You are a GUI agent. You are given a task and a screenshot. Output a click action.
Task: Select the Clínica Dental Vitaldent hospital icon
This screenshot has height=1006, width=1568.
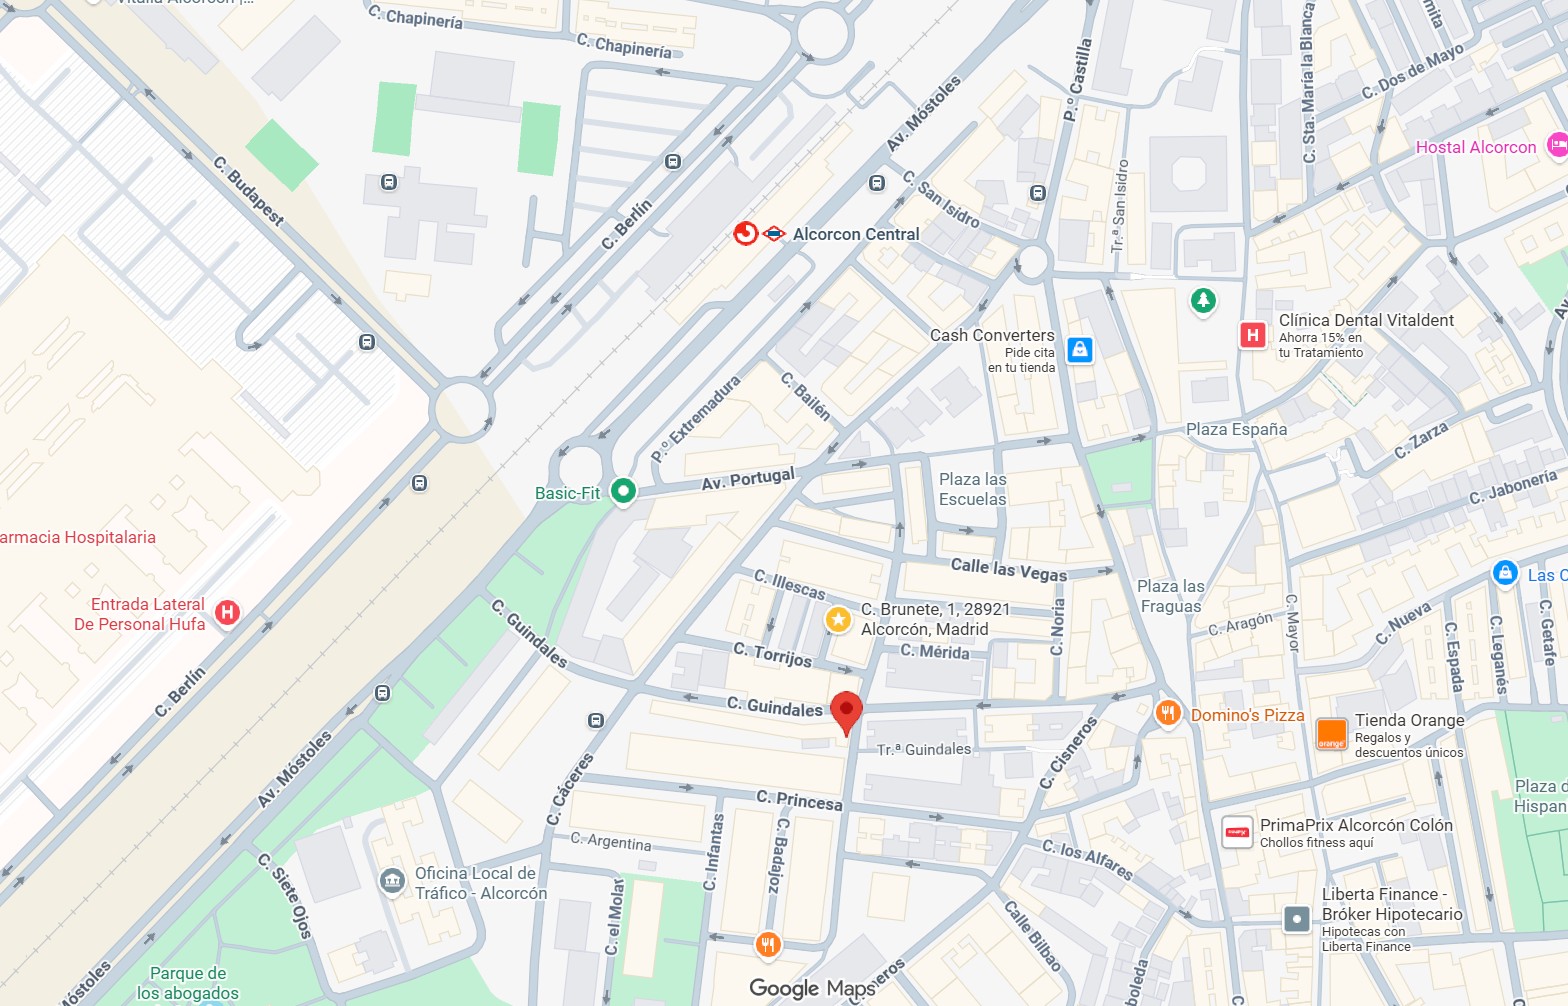[x=1252, y=335]
